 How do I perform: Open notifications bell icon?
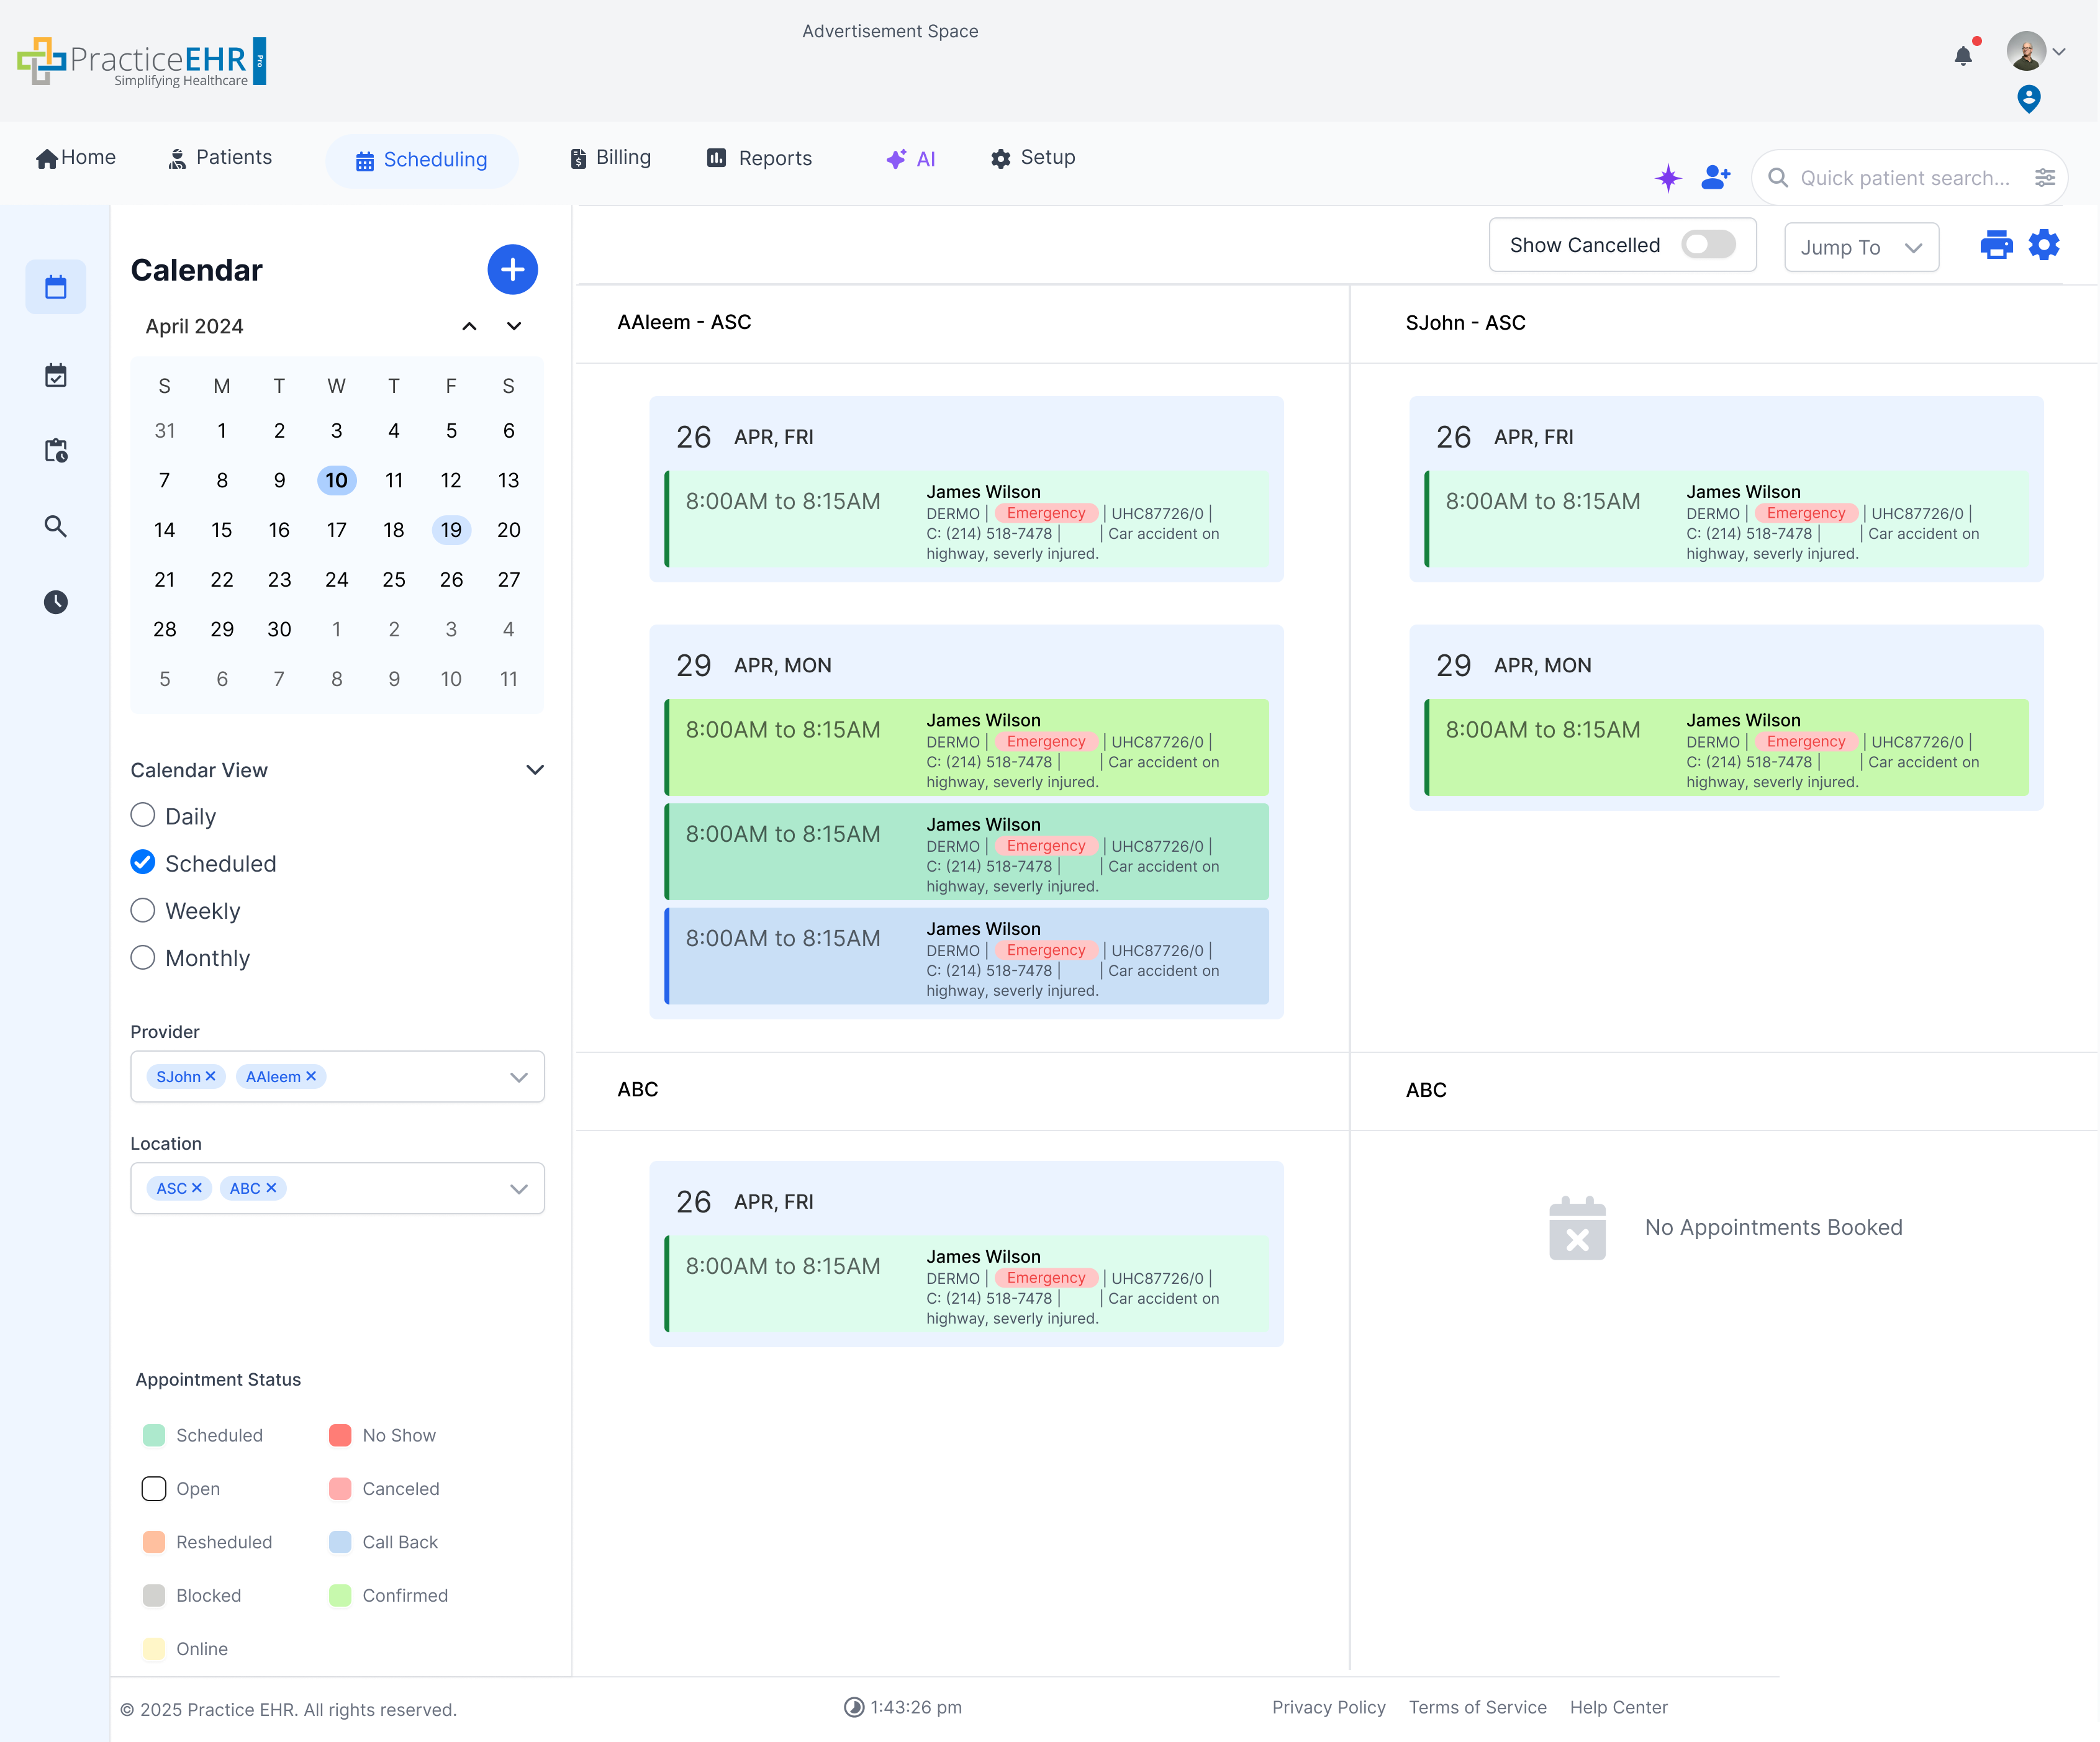tap(1963, 56)
